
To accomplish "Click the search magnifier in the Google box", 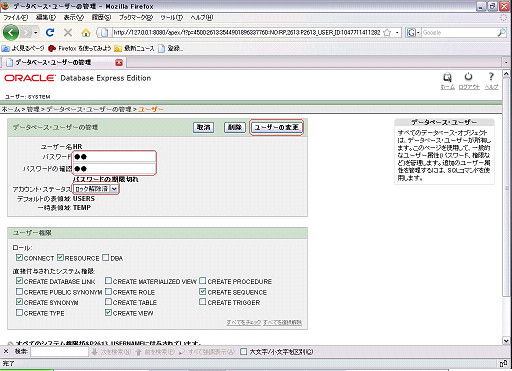I will pyautogui.click(x=501, y=33).
